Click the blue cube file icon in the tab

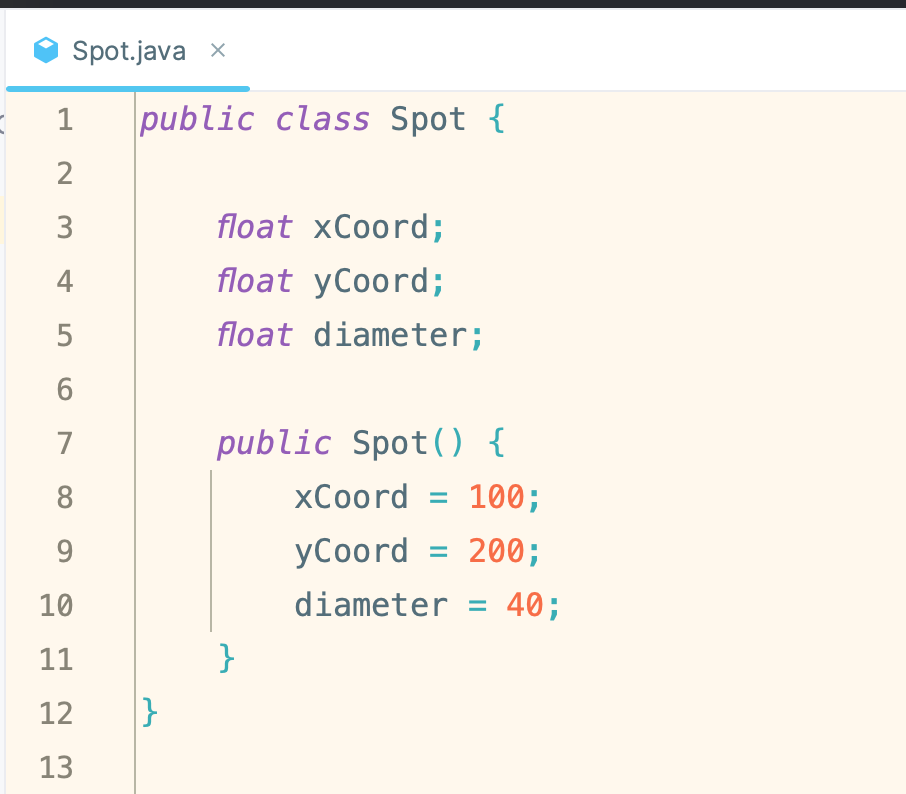(46, 50)
